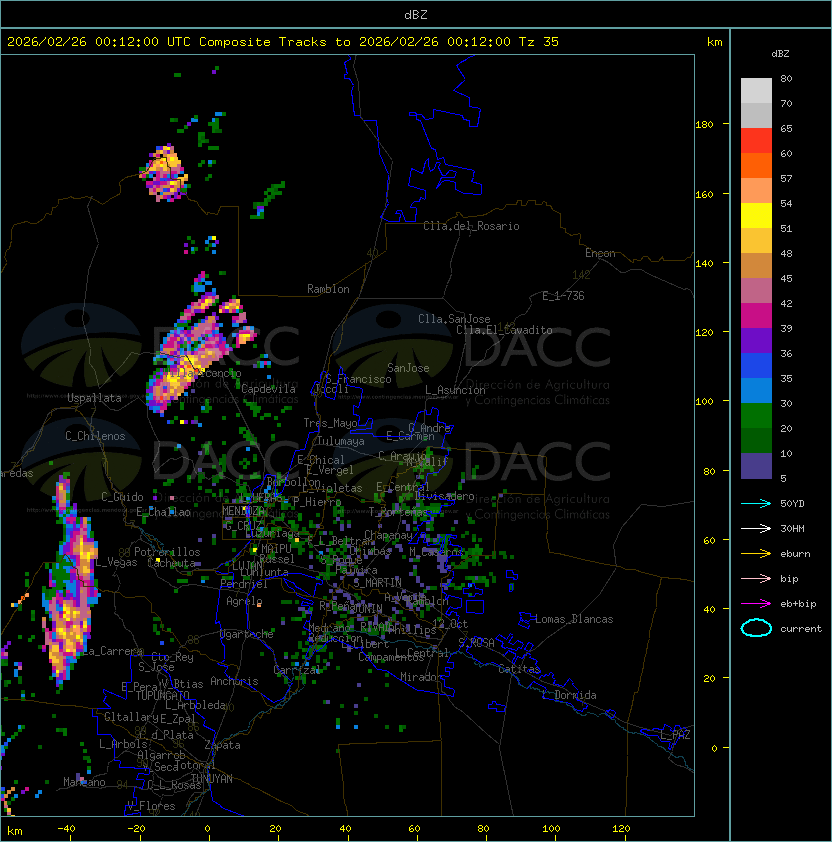832x842 pixels.
Task: Pick the purple 36-39 dBZ color band
Action: [756, 341]
